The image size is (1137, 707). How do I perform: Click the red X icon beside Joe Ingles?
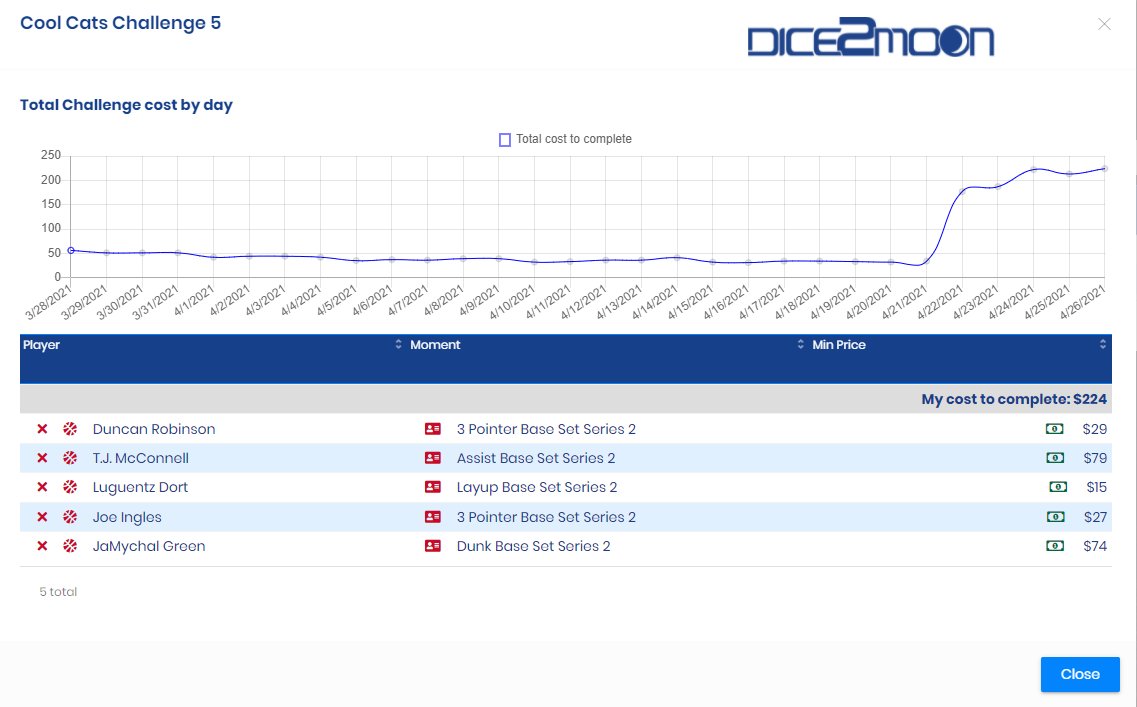click(x=42, y=516)
